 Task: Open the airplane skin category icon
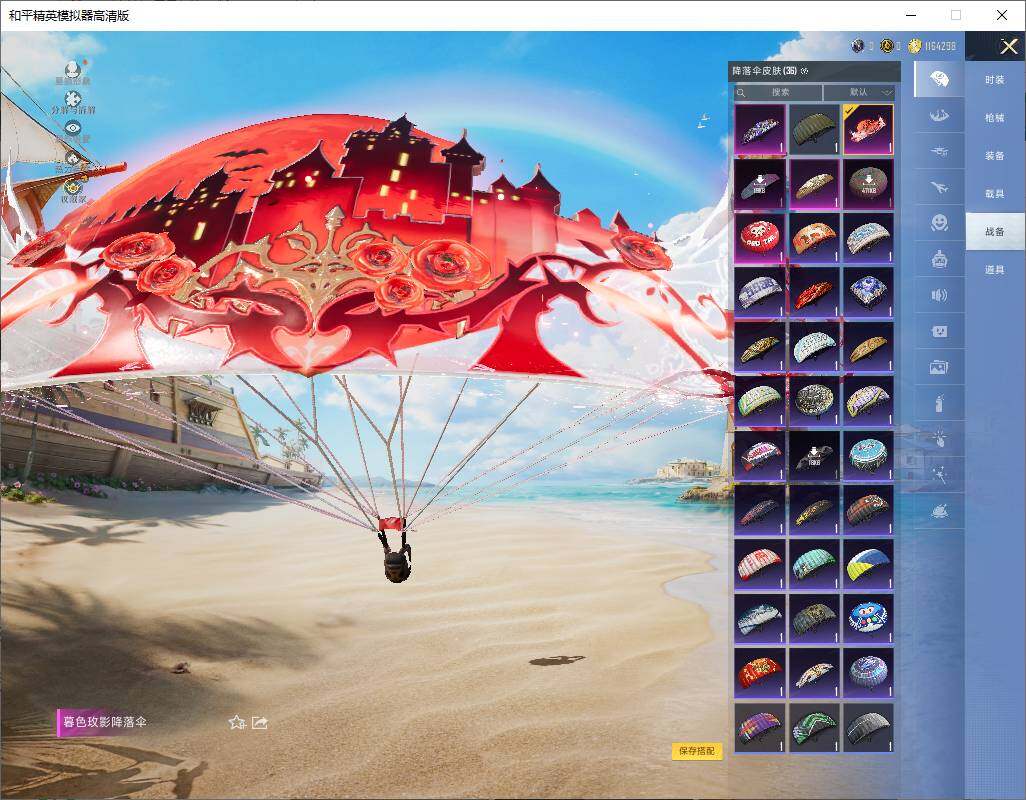click(x=939, y=188)
